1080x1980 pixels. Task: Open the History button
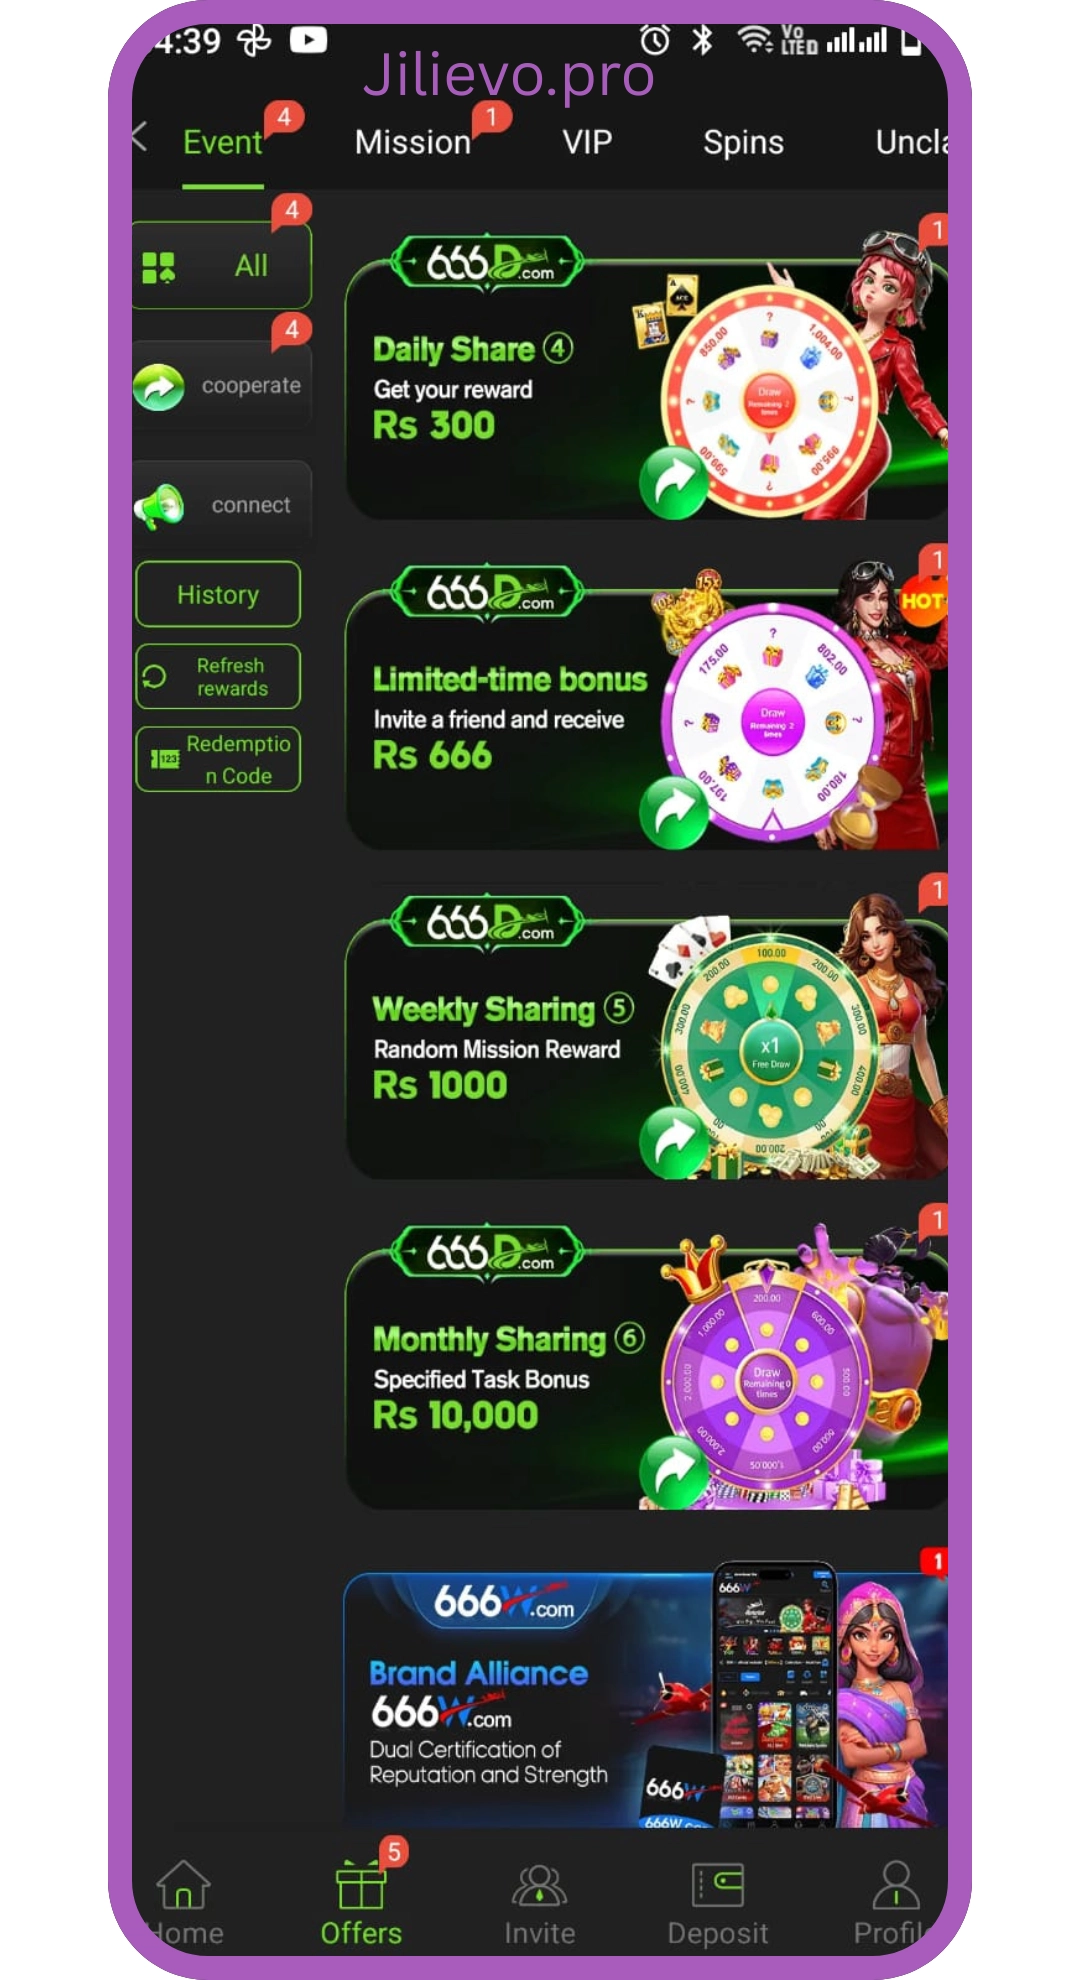point(218,594)
